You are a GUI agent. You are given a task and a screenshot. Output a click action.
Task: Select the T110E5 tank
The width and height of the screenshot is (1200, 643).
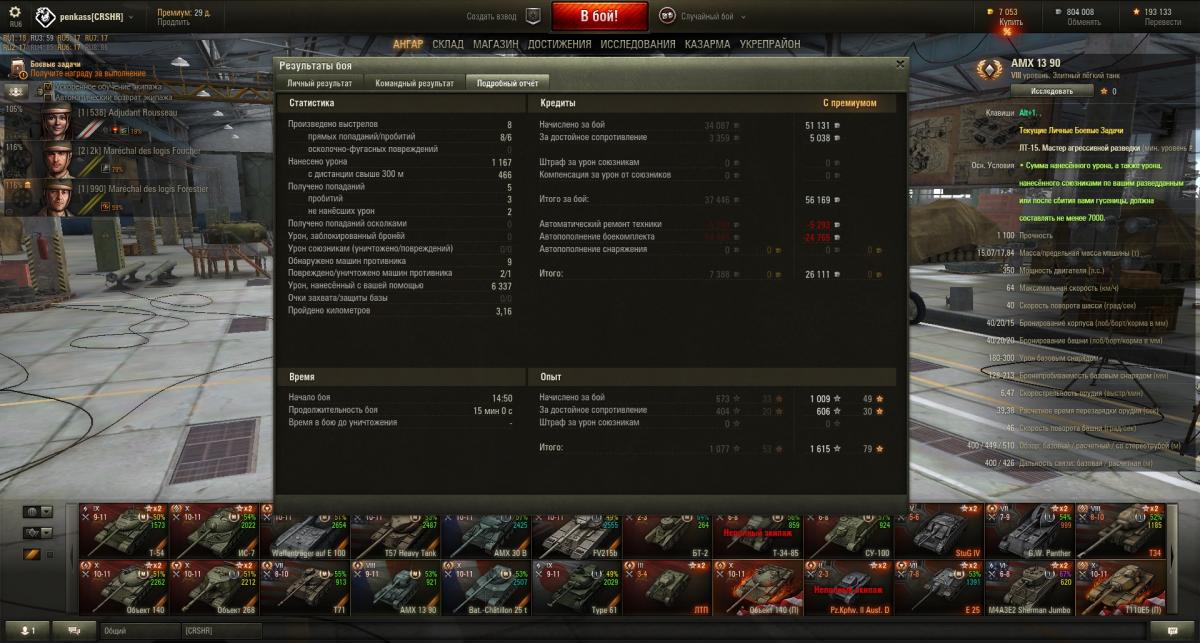tap(1119, 588)
